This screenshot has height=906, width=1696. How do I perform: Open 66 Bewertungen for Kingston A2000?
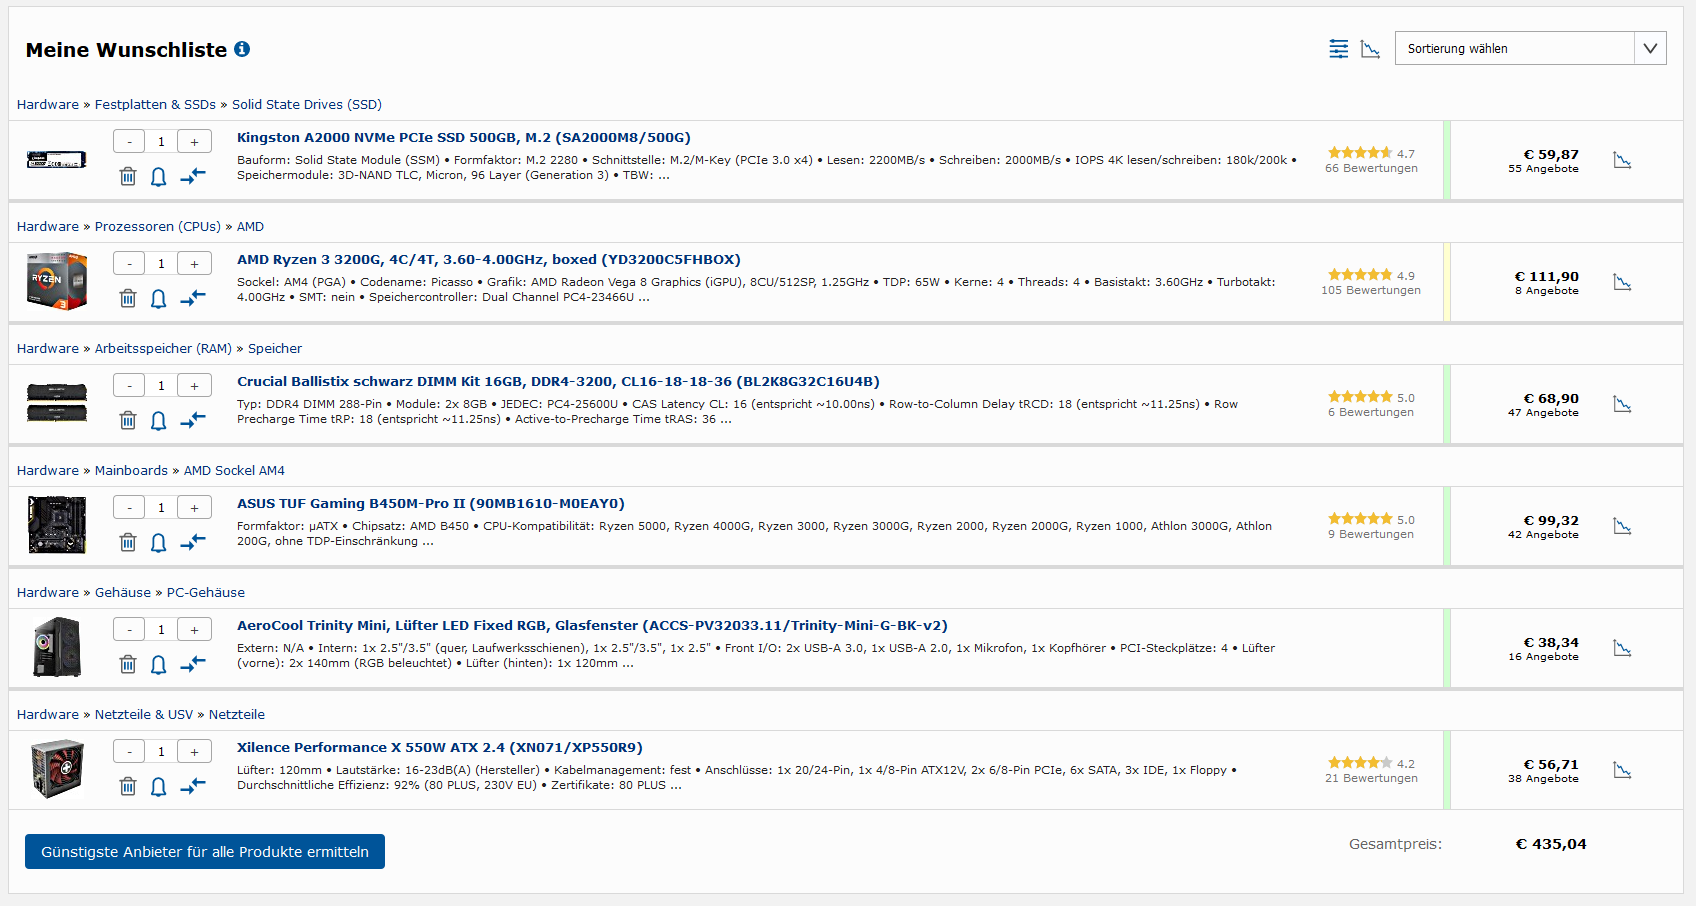[x=1371, y=169]
